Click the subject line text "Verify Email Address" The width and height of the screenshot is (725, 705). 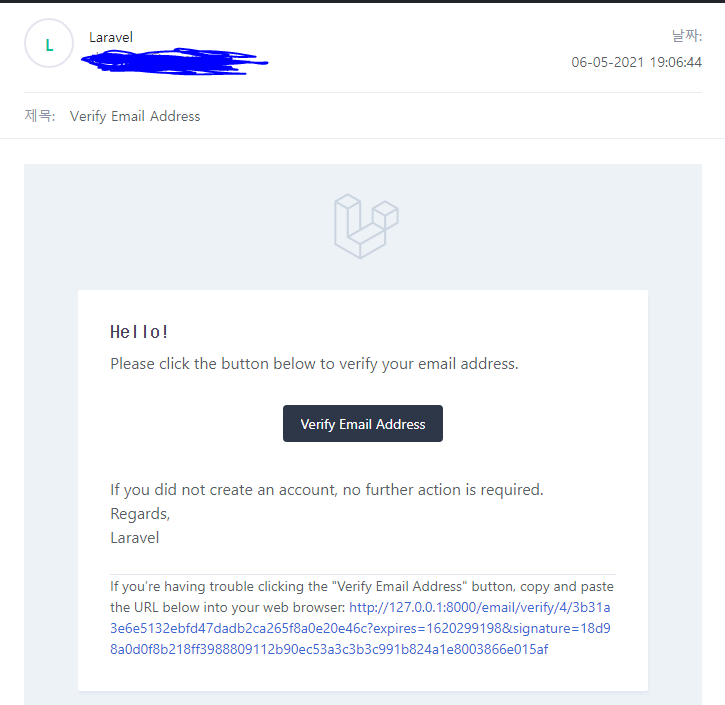135,116
